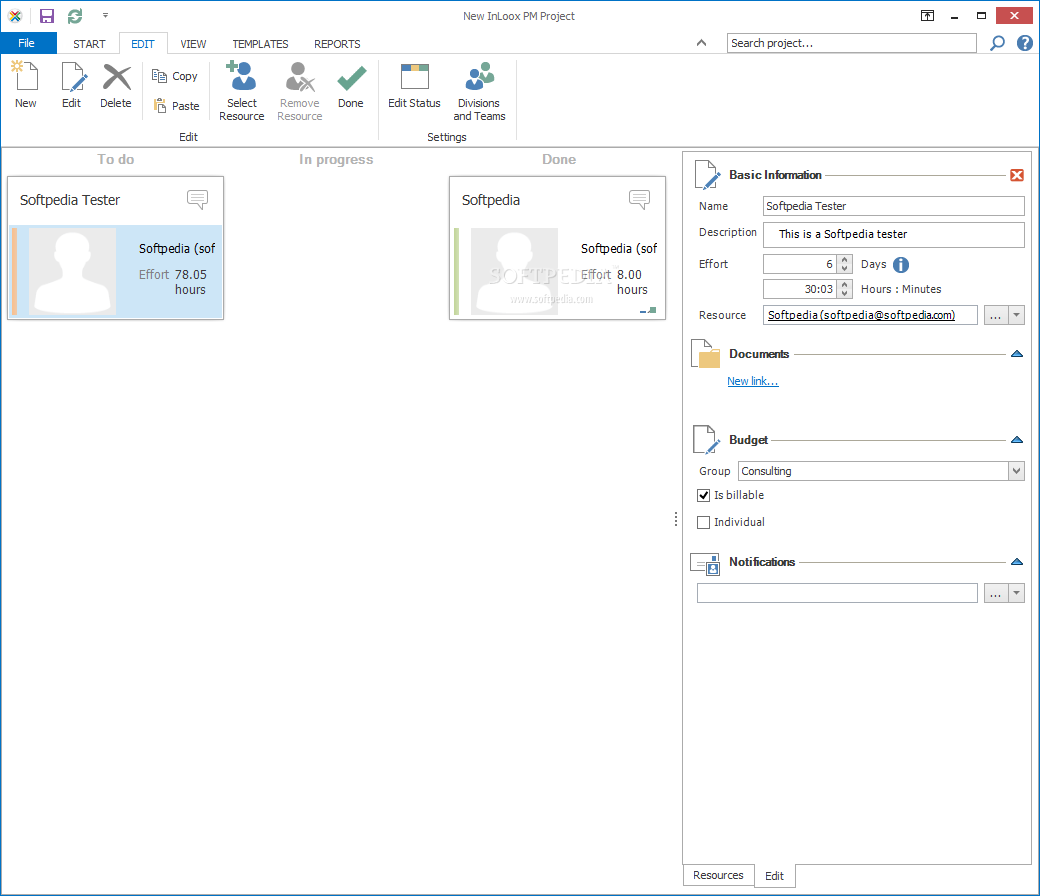1040x896 pixels.
Task: Click the Copy button
Action: [175, 76]
